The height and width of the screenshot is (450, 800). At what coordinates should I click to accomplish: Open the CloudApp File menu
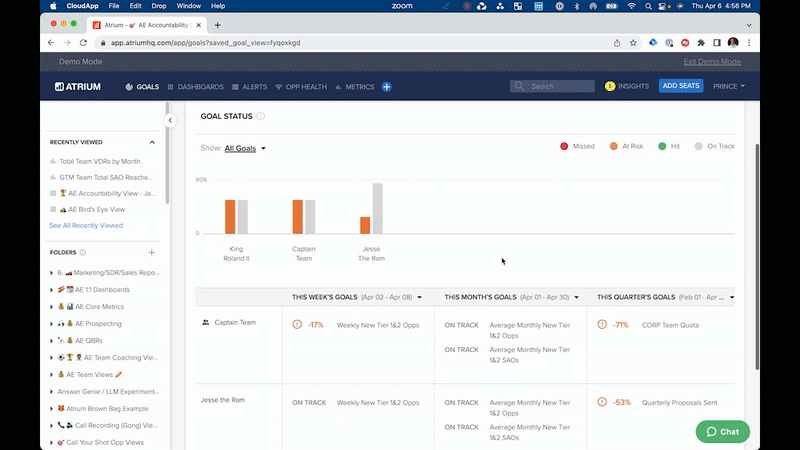tap(114, 6)
